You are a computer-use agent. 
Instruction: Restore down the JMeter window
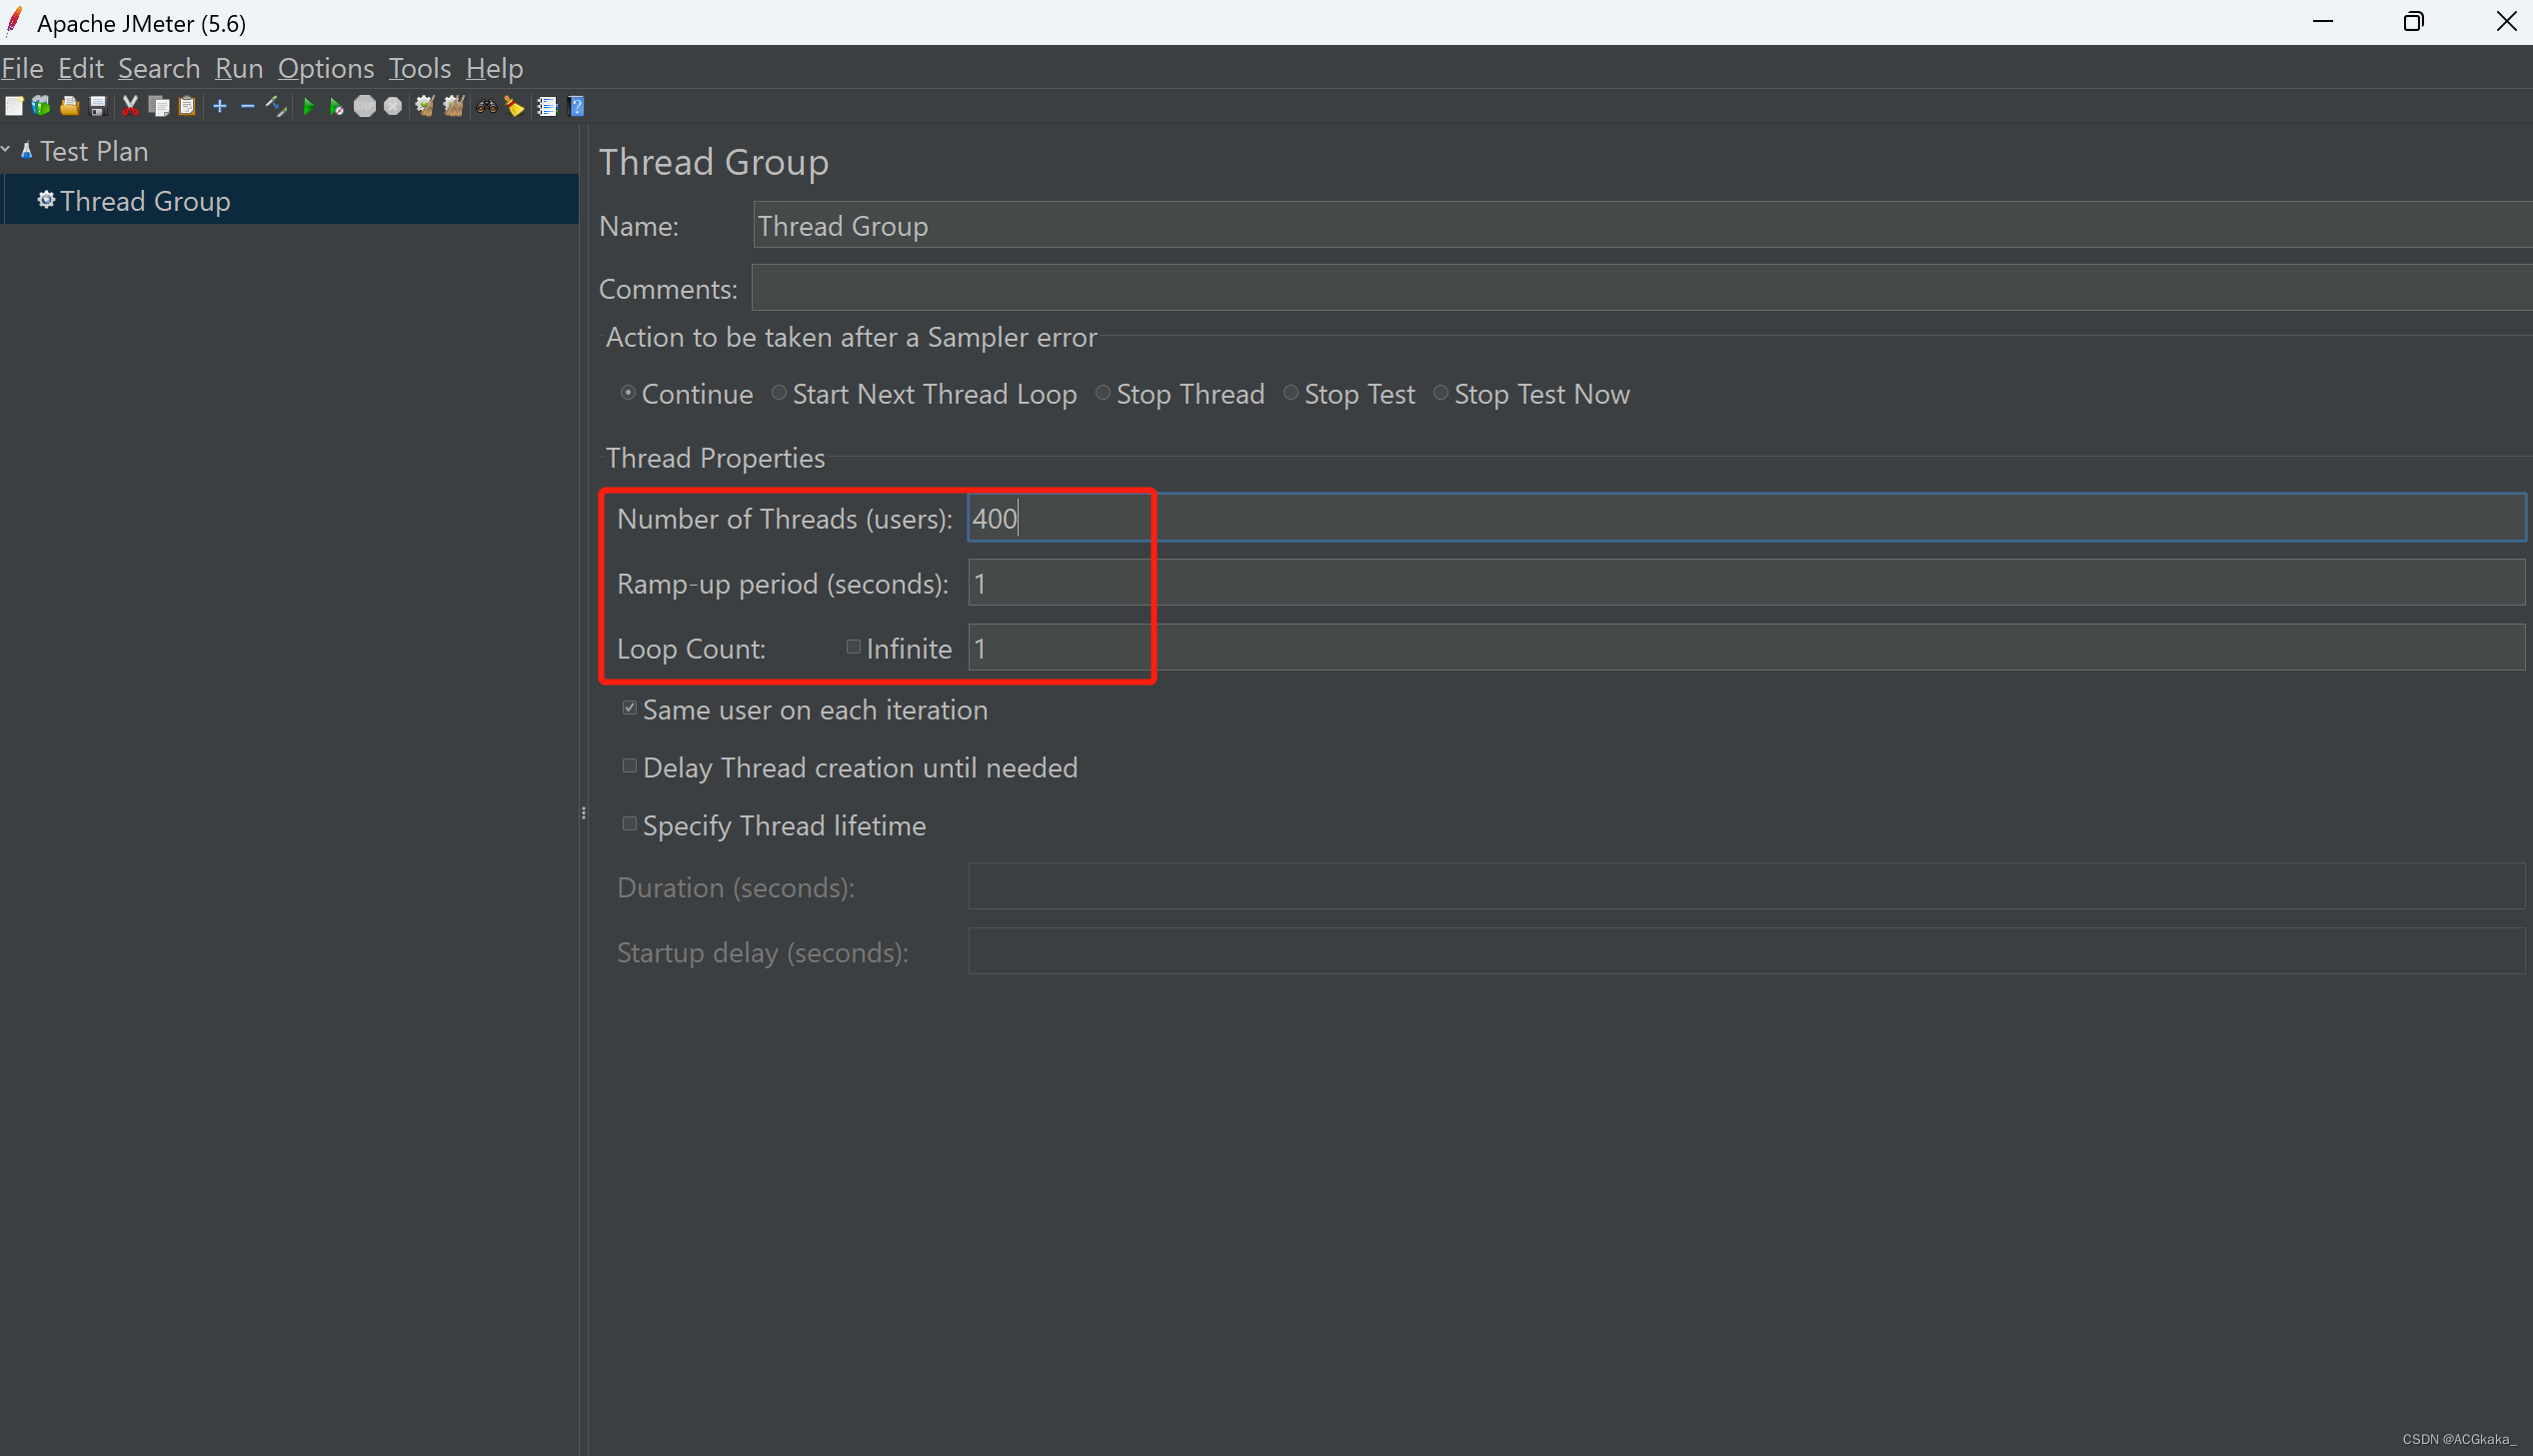pyautogui.click(x=2414, y=21)
